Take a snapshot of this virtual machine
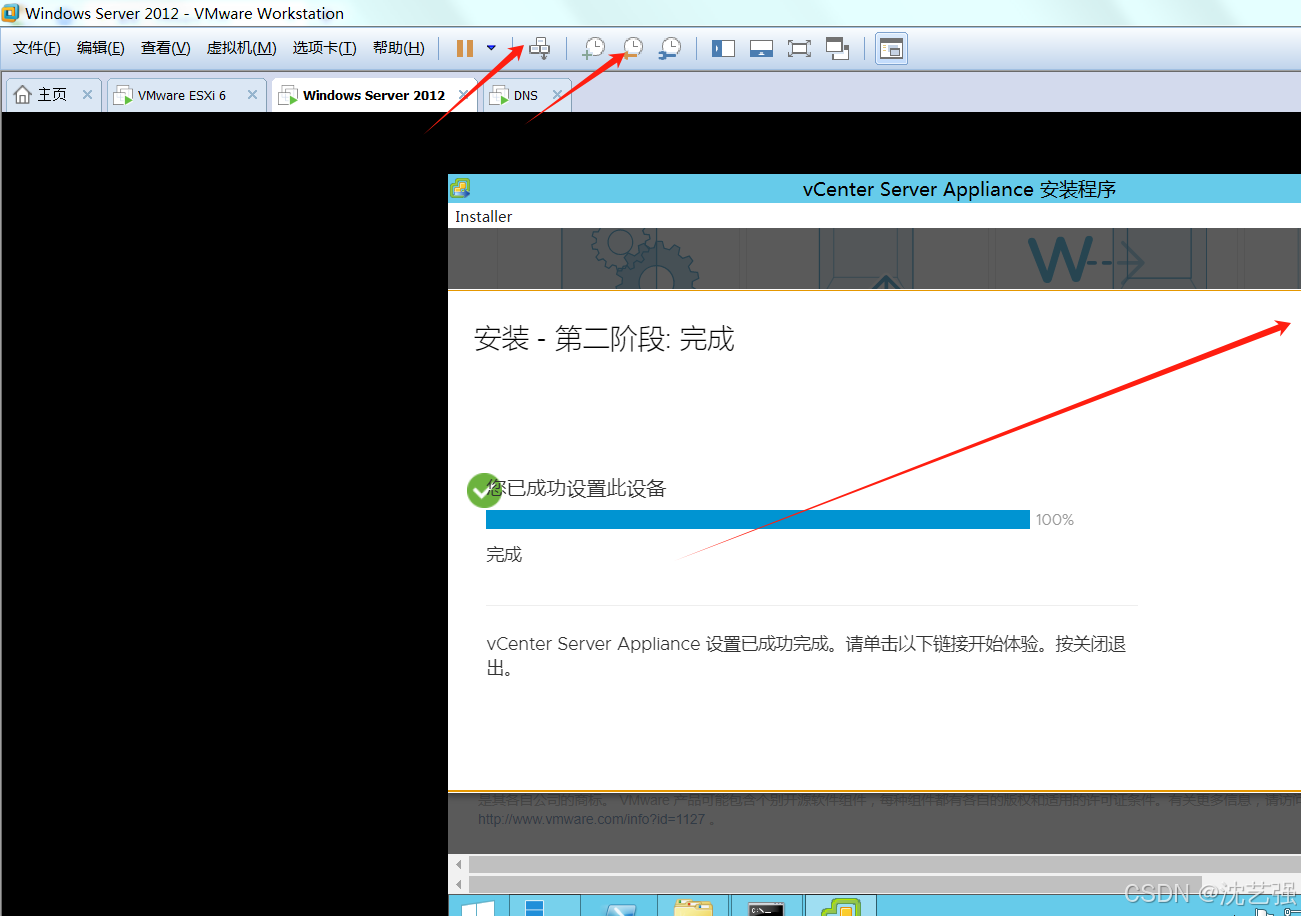This screenshot has width=1301, height=916. tap(594, 48)
